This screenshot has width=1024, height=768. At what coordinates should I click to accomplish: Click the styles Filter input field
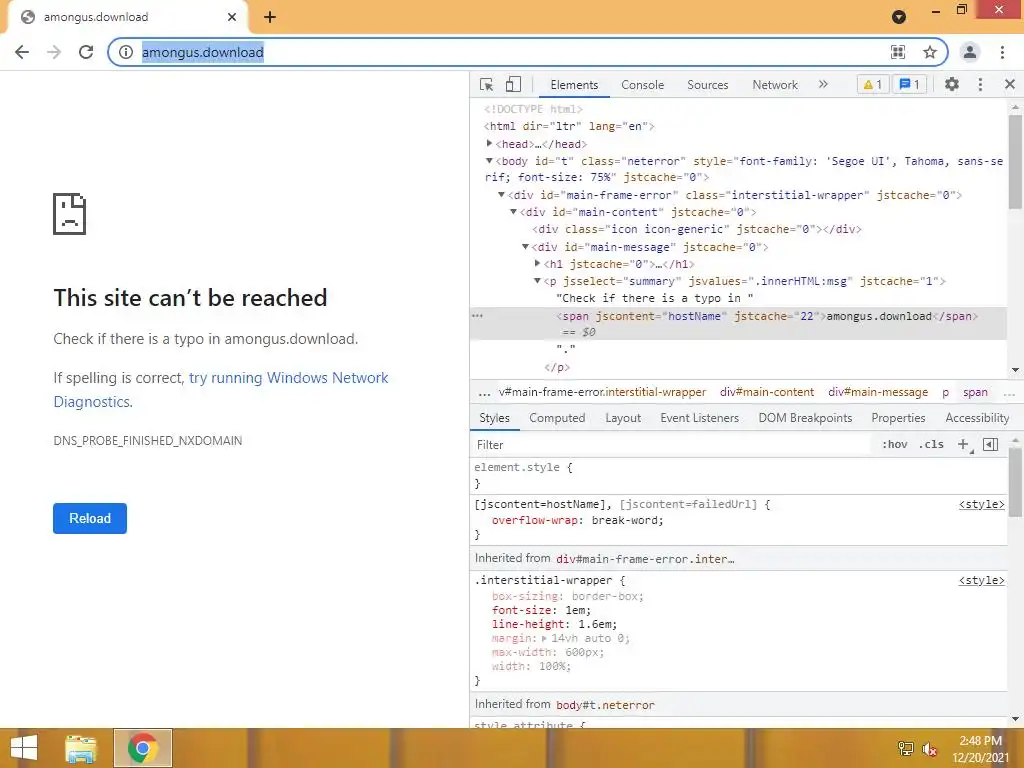(673, 445)
